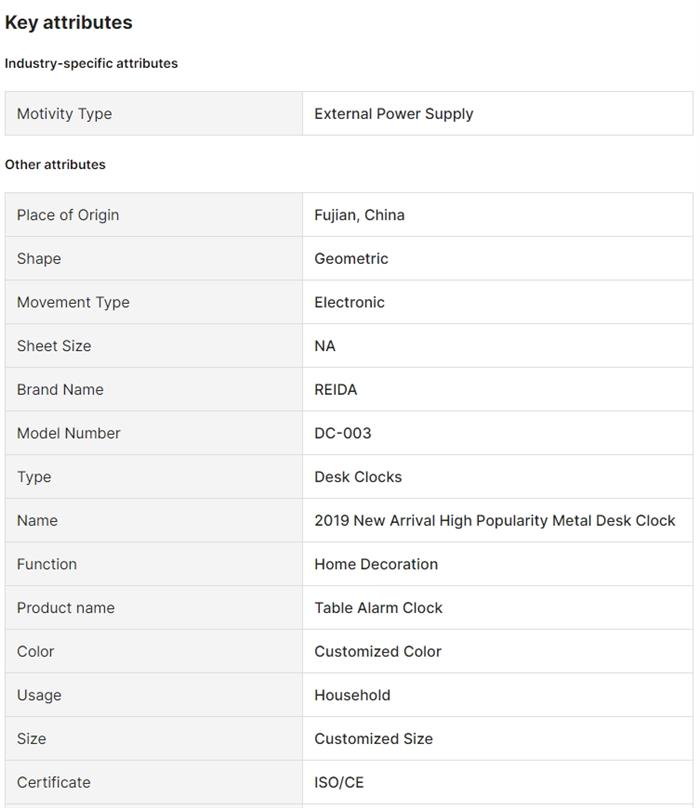Click the Desk Clocks type value
The height and width of the screenshot is (808, 700).
(x=358, y=477)
